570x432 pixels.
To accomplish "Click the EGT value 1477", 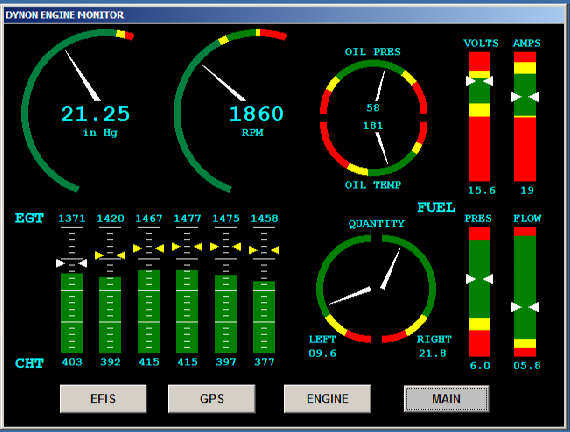I will point(187,218).
